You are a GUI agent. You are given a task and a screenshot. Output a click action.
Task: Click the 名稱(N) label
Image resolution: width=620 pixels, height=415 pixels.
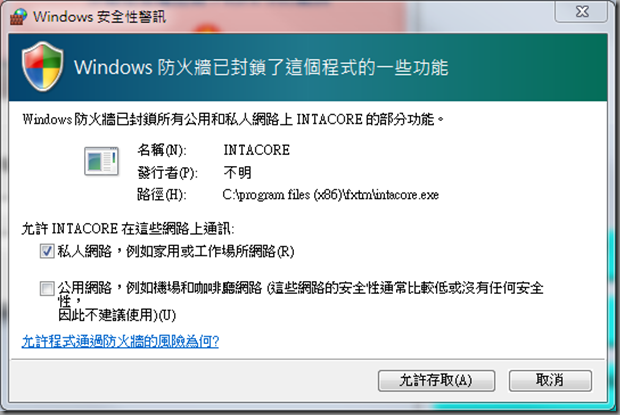point(162,150)
